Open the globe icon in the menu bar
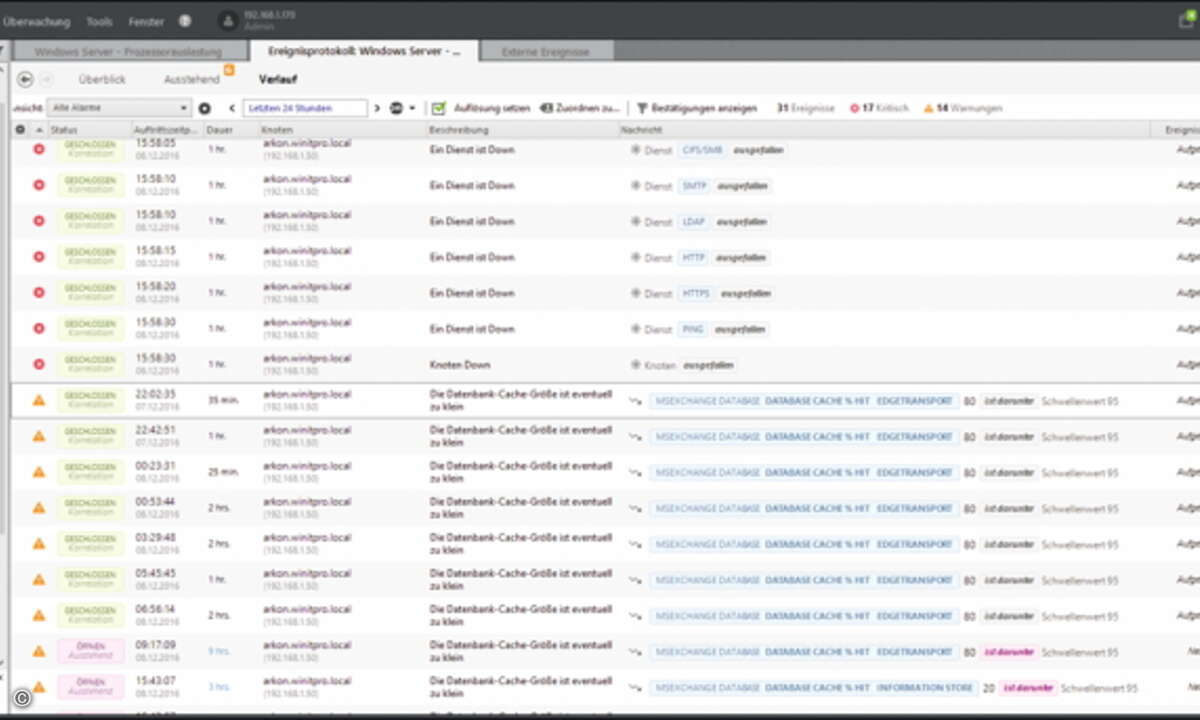 click(x=184, y=20)
